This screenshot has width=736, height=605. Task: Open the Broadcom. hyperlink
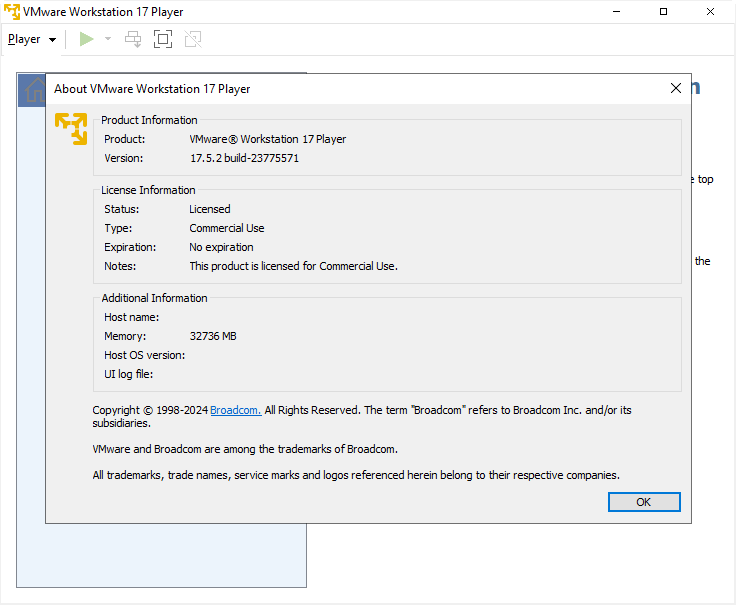(236, 410)
